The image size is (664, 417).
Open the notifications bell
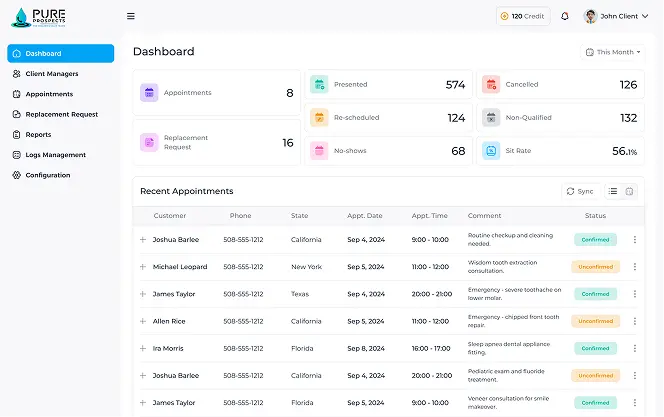pyautogui.click(x=565, y=16)
